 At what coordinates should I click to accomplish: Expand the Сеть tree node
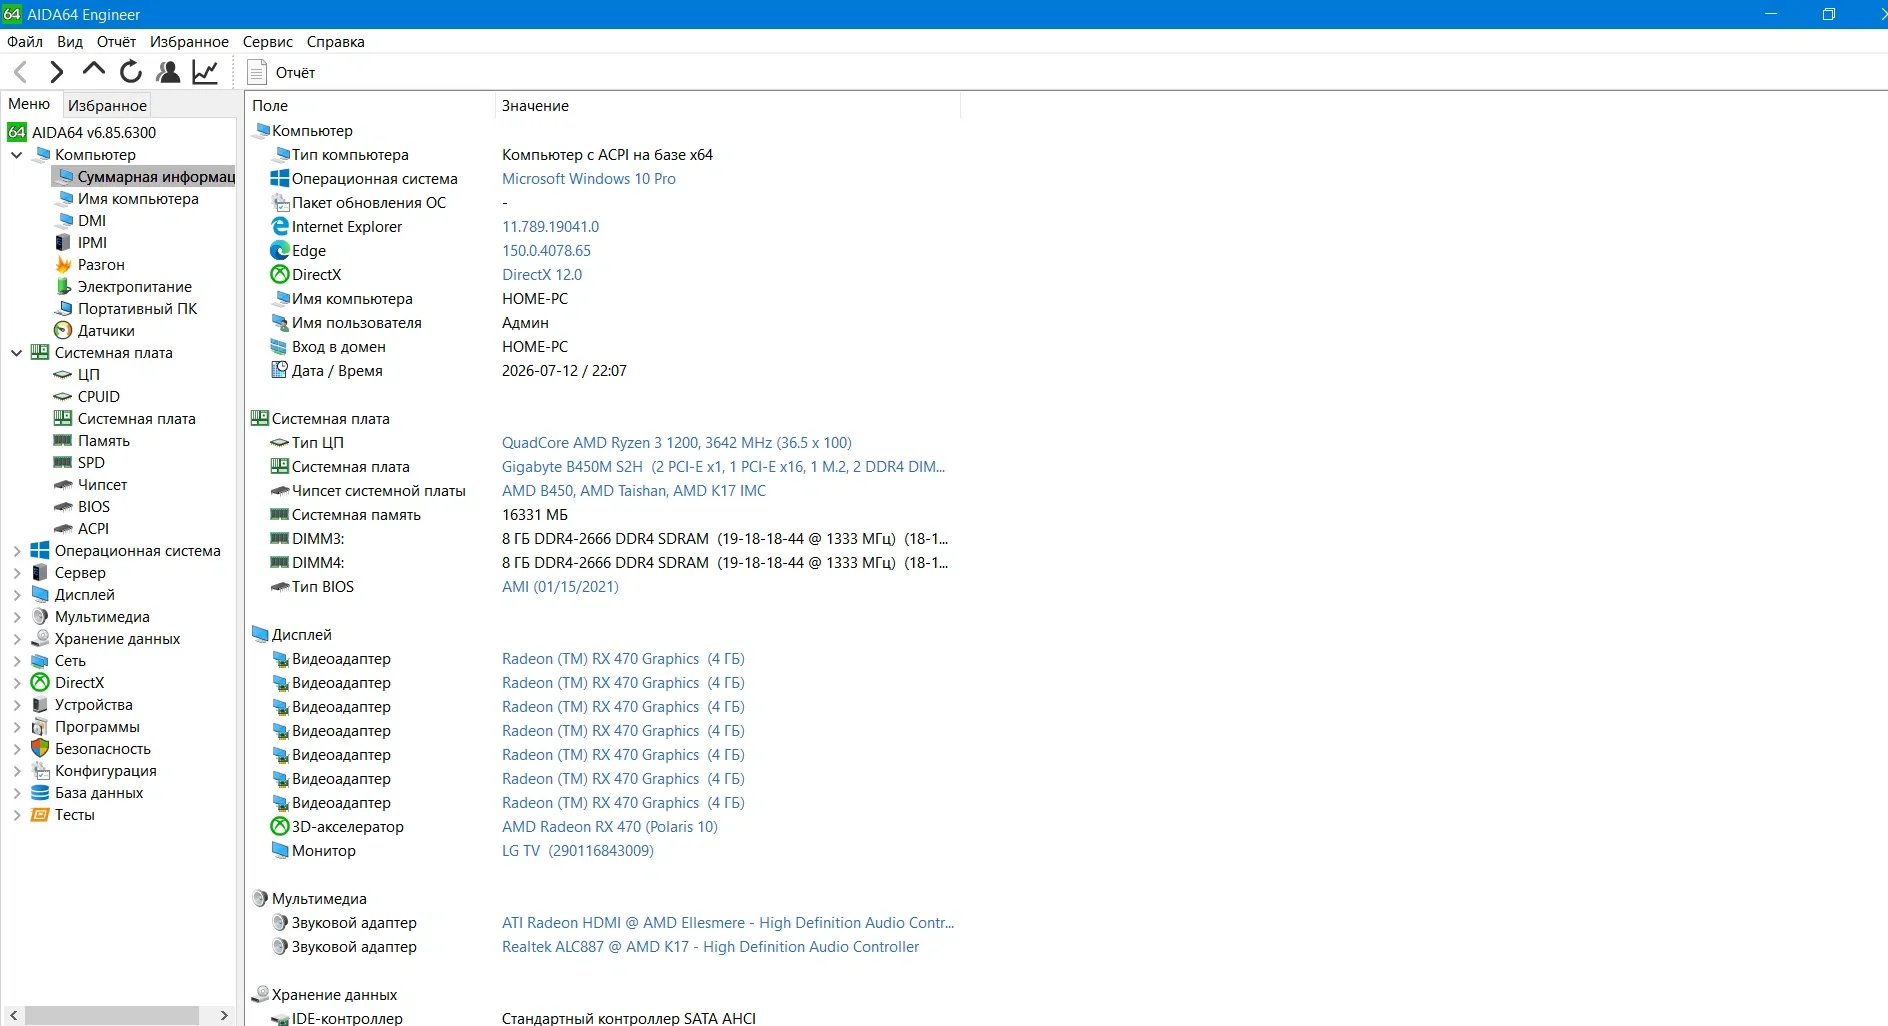click(17, 661)
